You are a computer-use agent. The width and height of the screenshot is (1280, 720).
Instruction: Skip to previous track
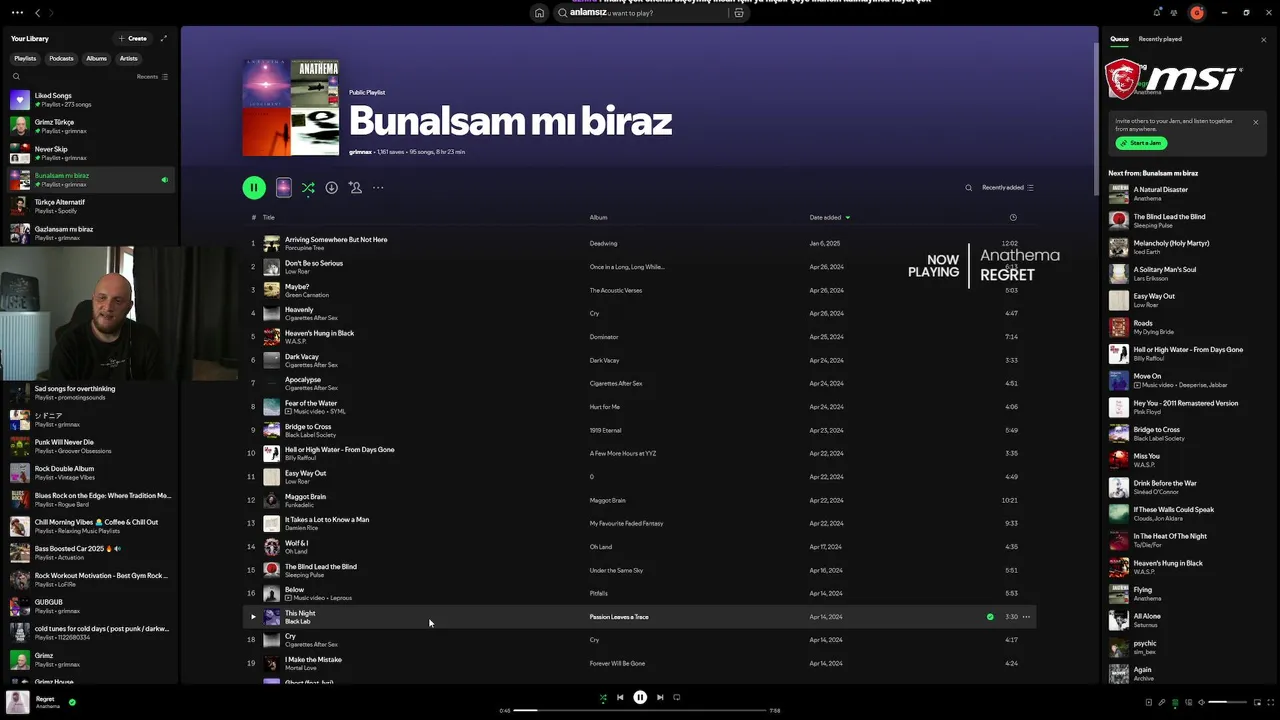[620, 698]
